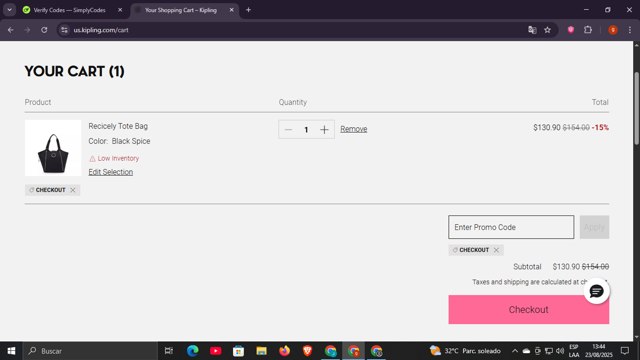
Task: Click the -15% discount label
Action: pos(600,127)
